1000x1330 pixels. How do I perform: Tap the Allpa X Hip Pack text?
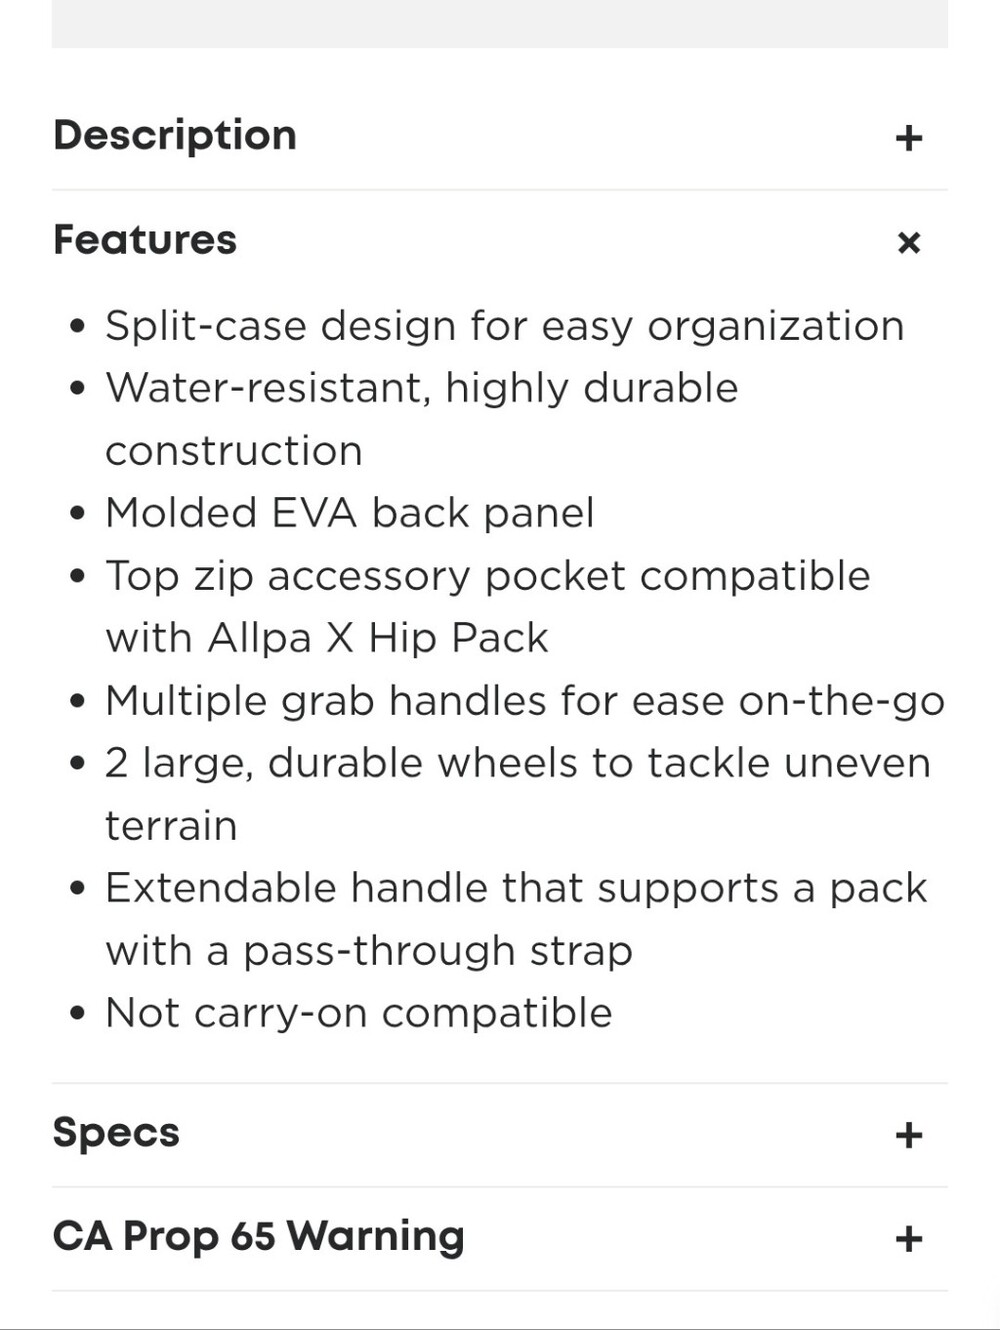pyautogui.click(x=378, y=638)
